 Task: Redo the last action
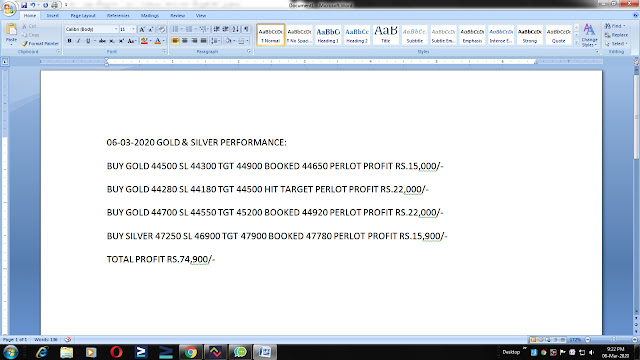tap(45, 5)
